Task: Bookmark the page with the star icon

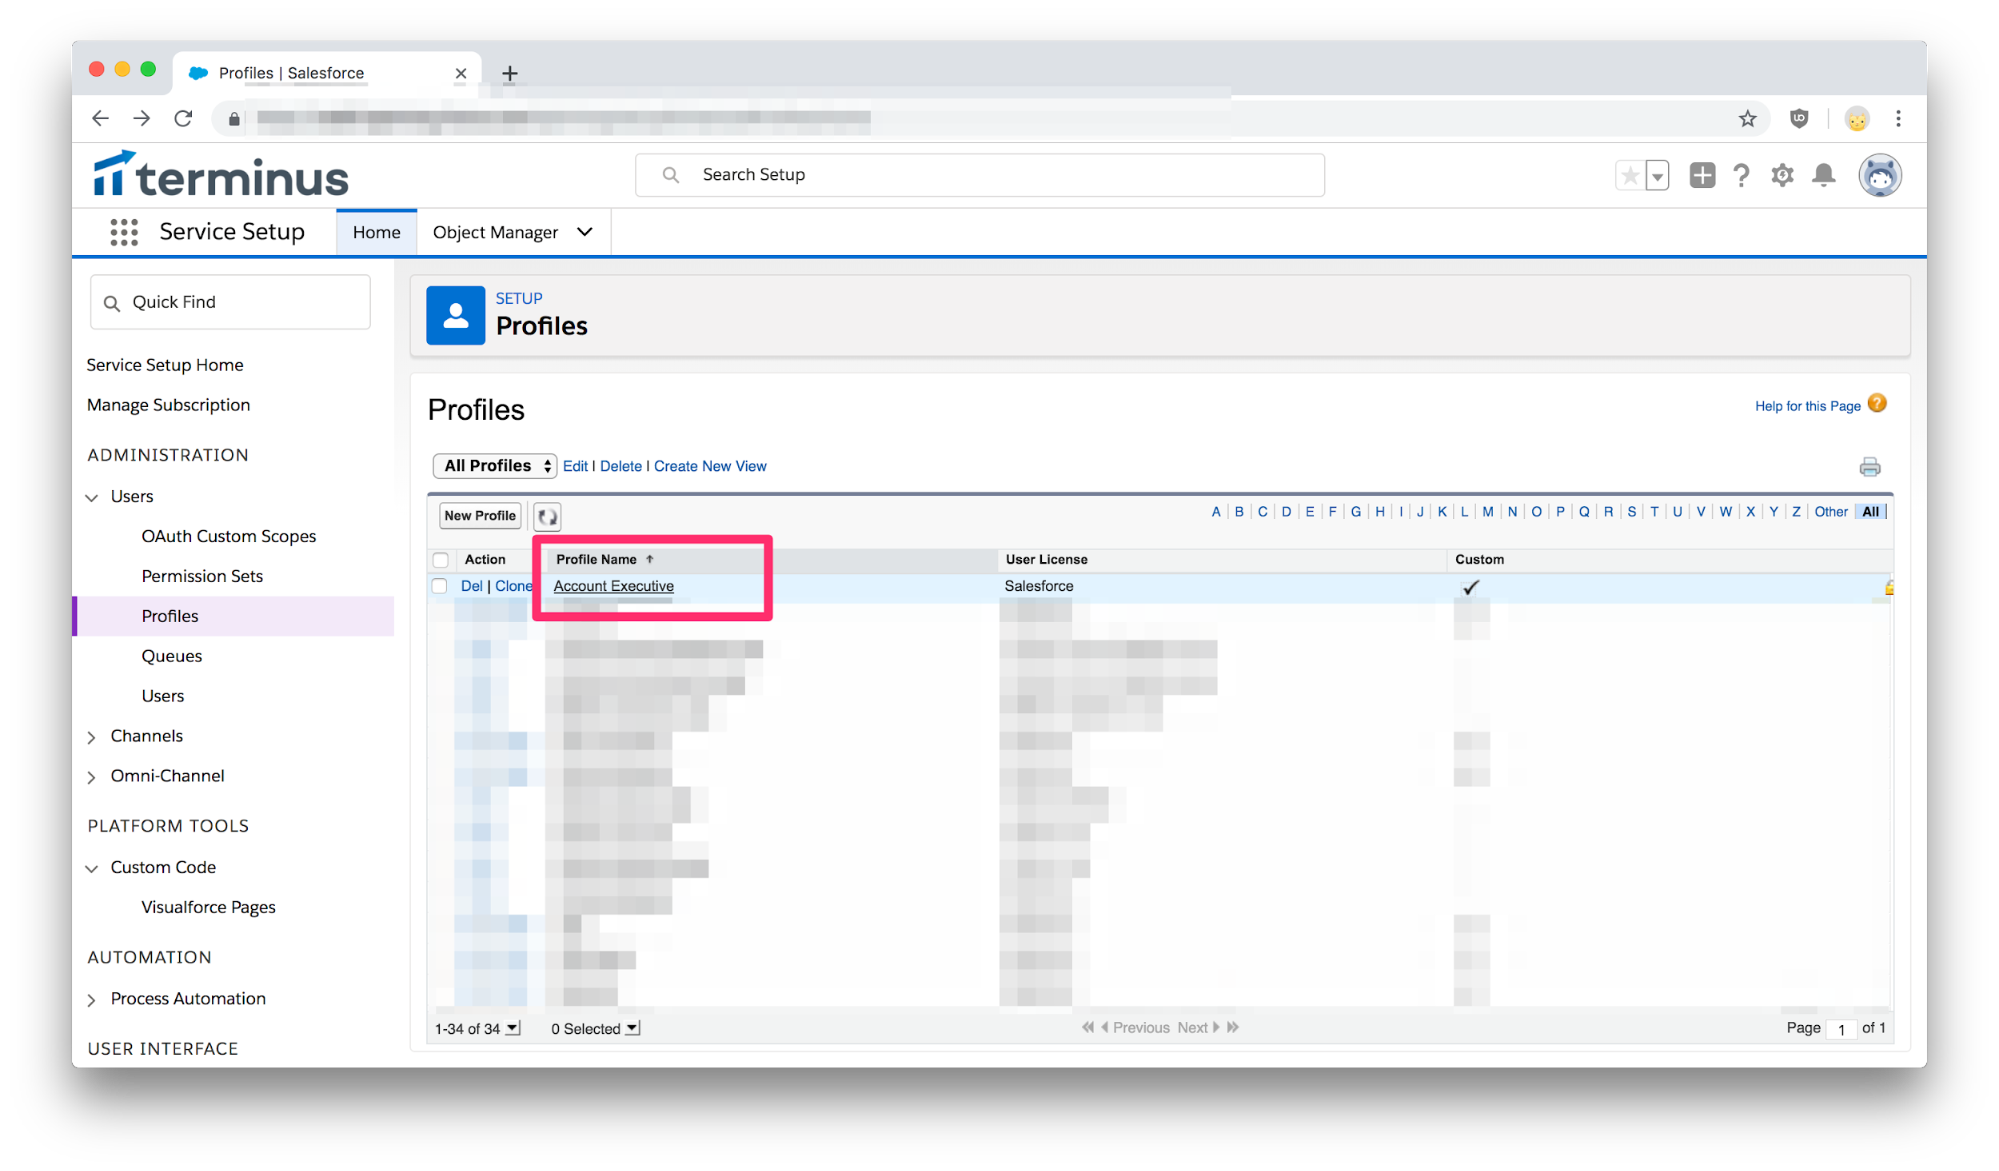Action: tap(1747, 119)
